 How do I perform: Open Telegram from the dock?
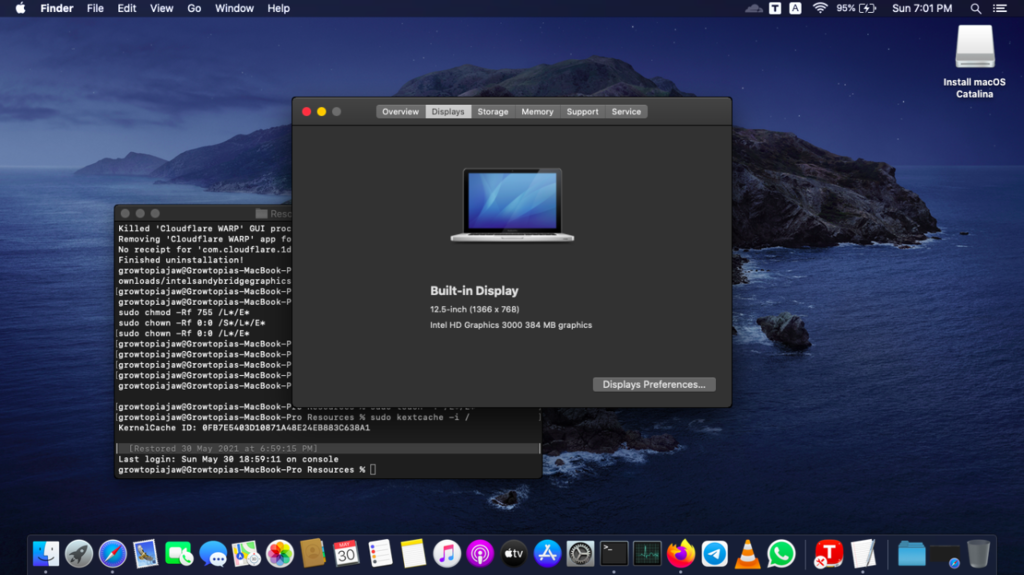(x=714, y=552)
